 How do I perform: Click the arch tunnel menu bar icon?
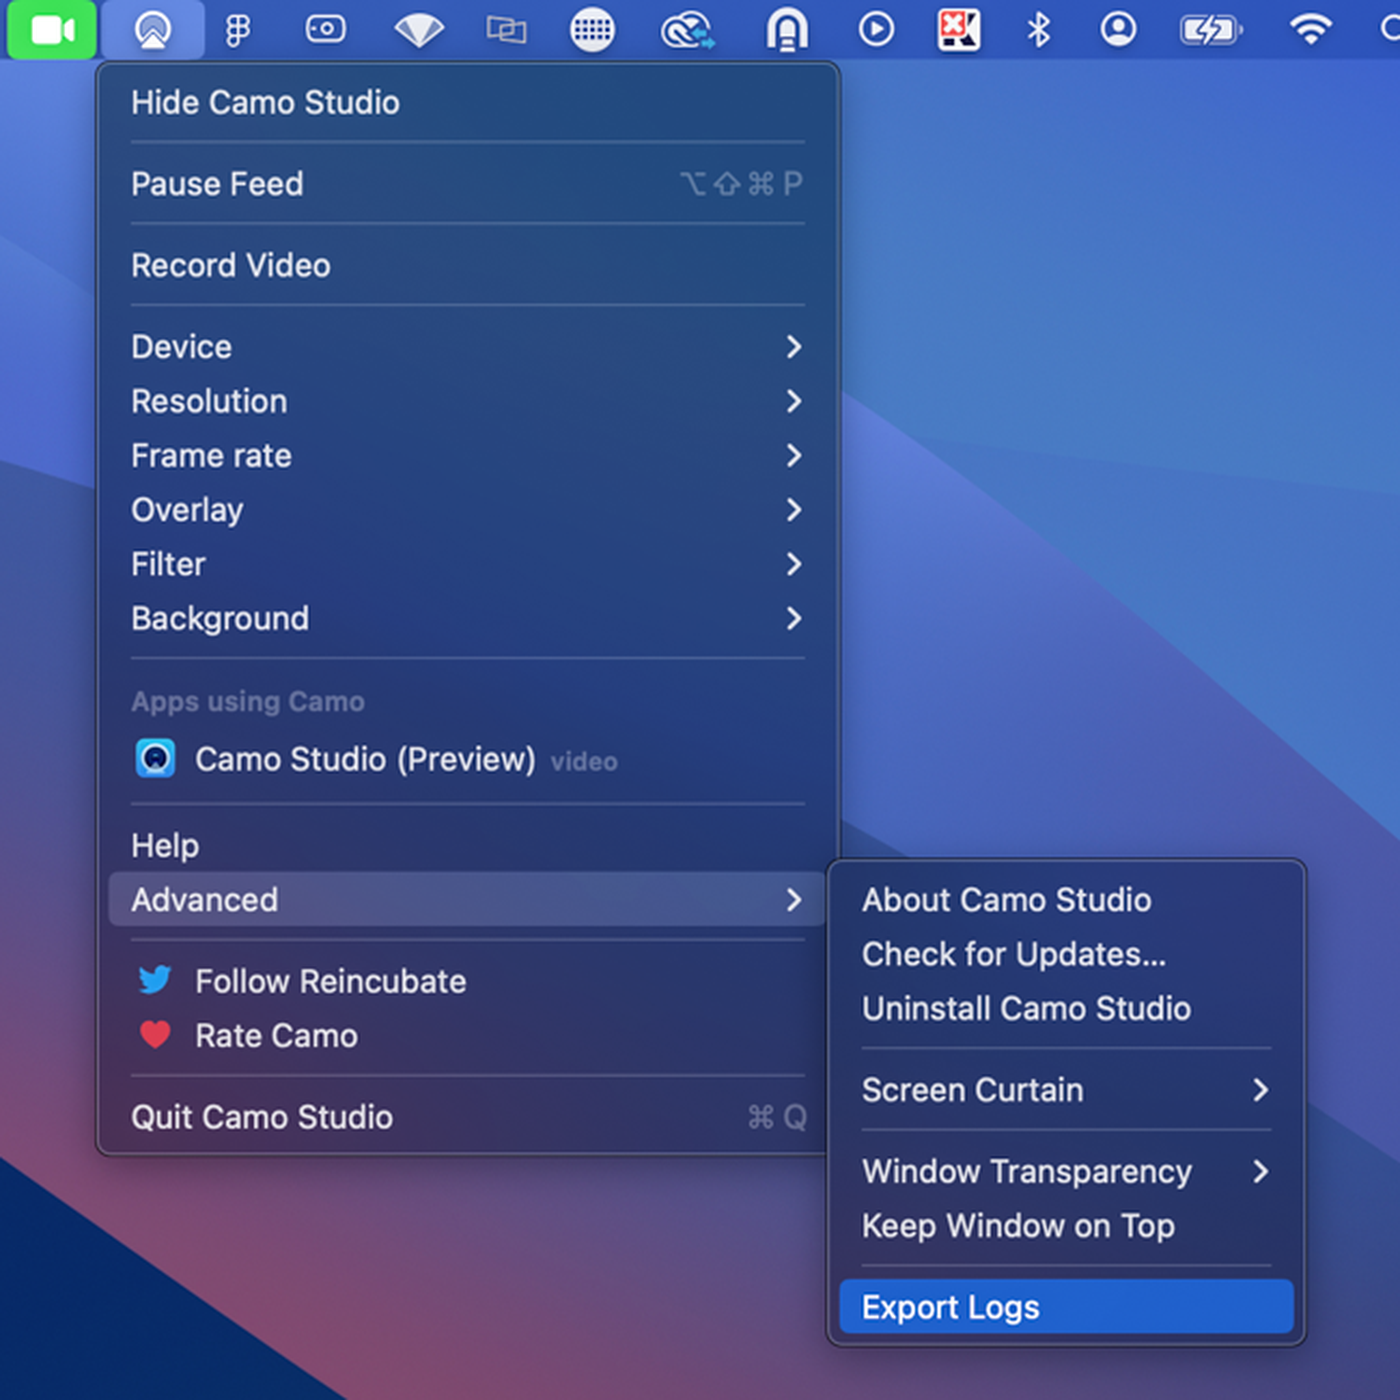point(787,30)
